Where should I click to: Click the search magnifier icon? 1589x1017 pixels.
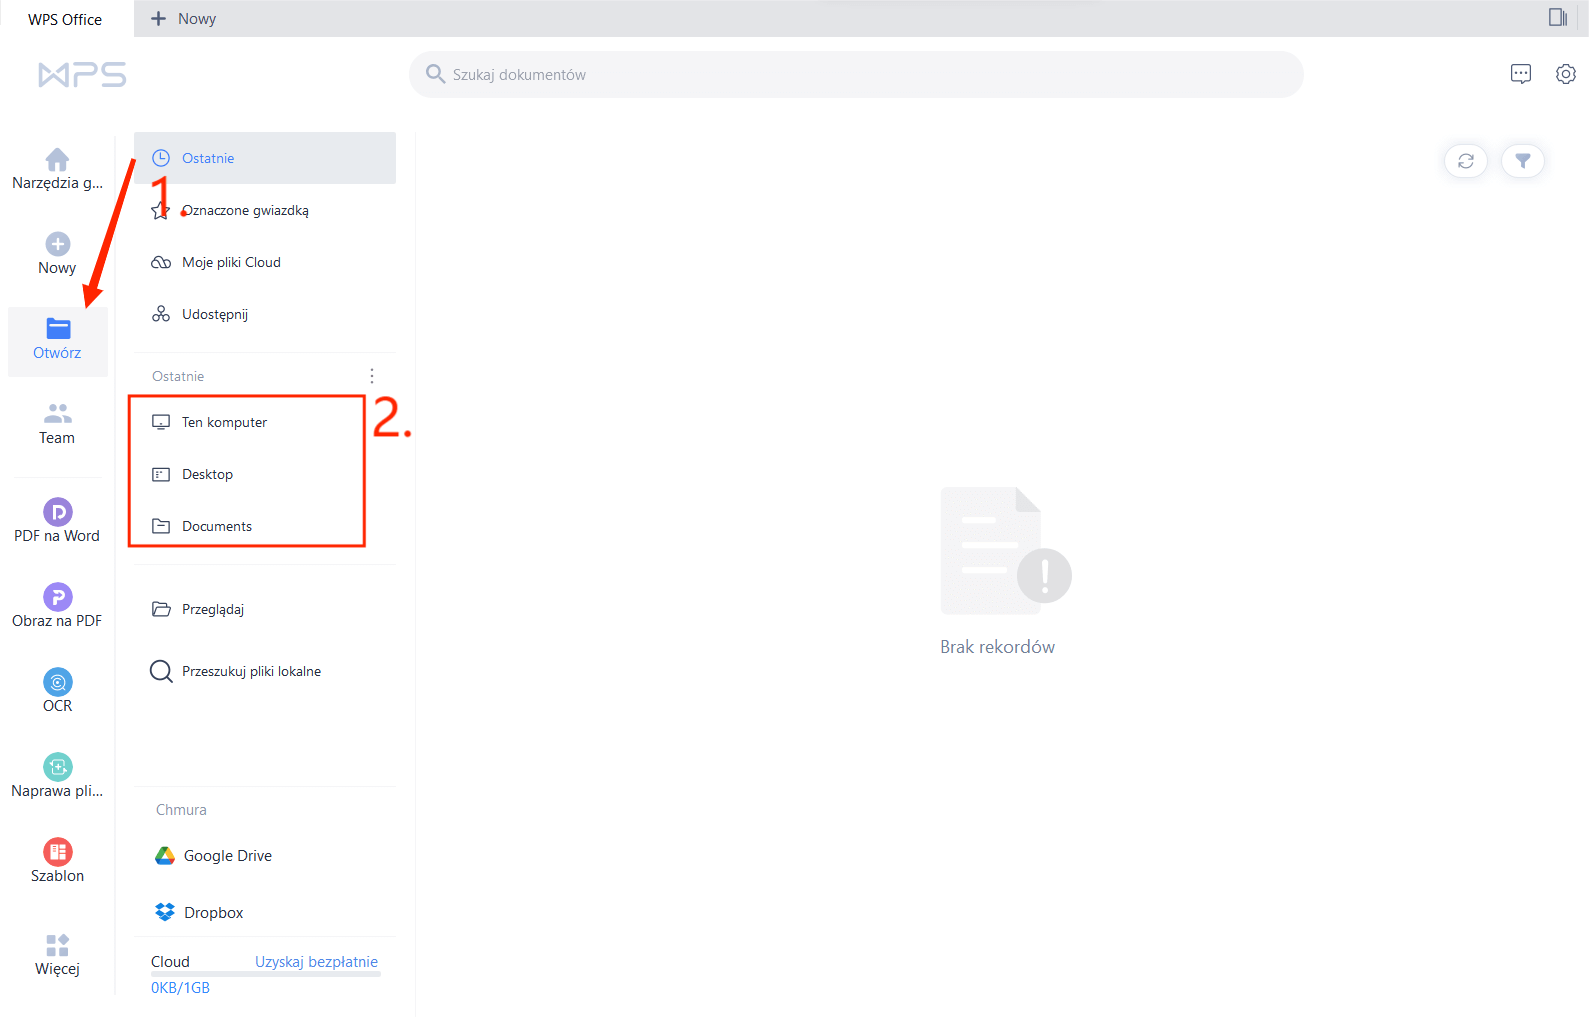(435, 74)
